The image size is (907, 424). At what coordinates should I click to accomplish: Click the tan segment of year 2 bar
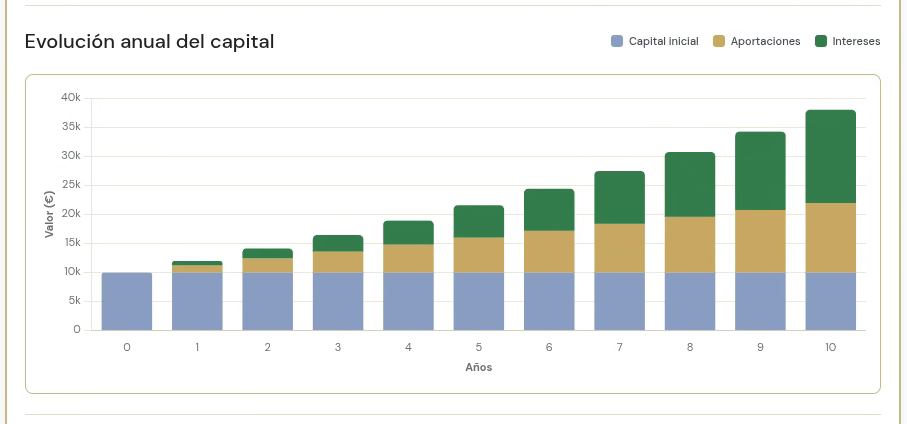click(267, 266)
